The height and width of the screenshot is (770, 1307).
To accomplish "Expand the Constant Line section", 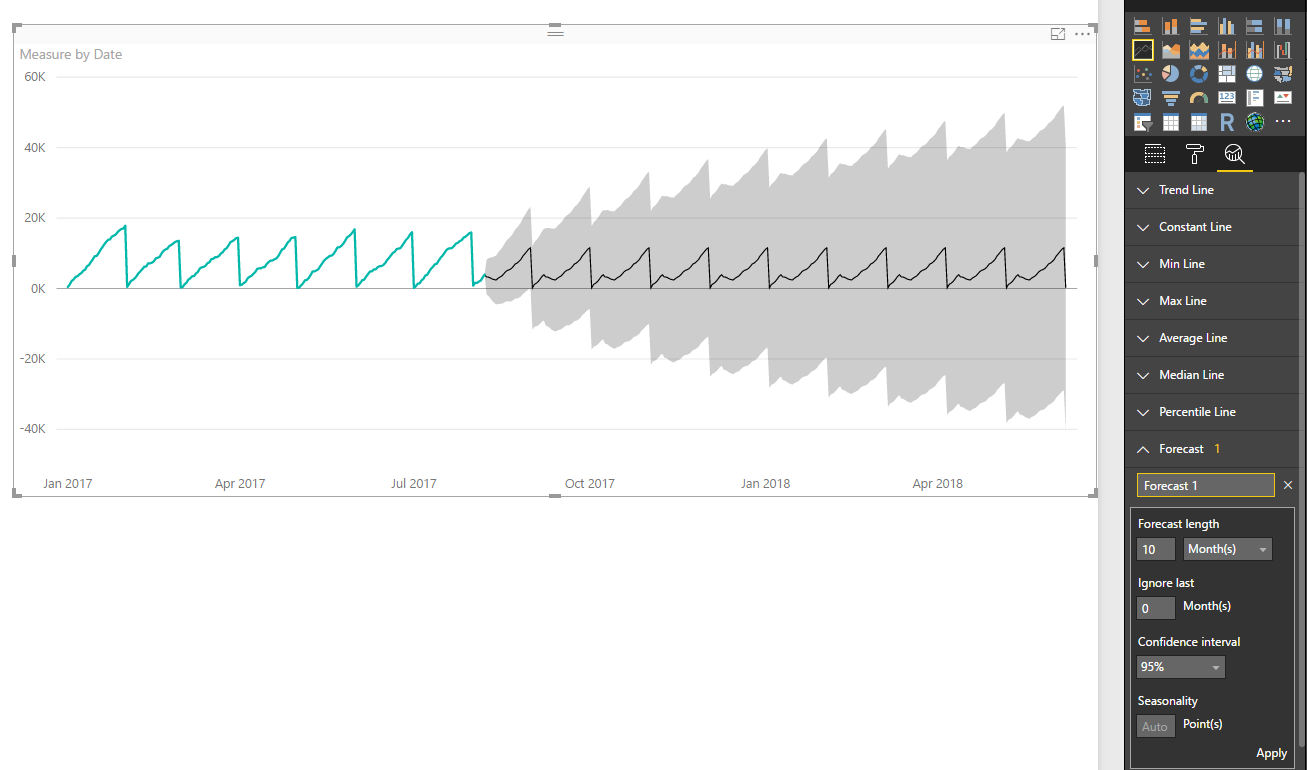I will [1211, 227].
